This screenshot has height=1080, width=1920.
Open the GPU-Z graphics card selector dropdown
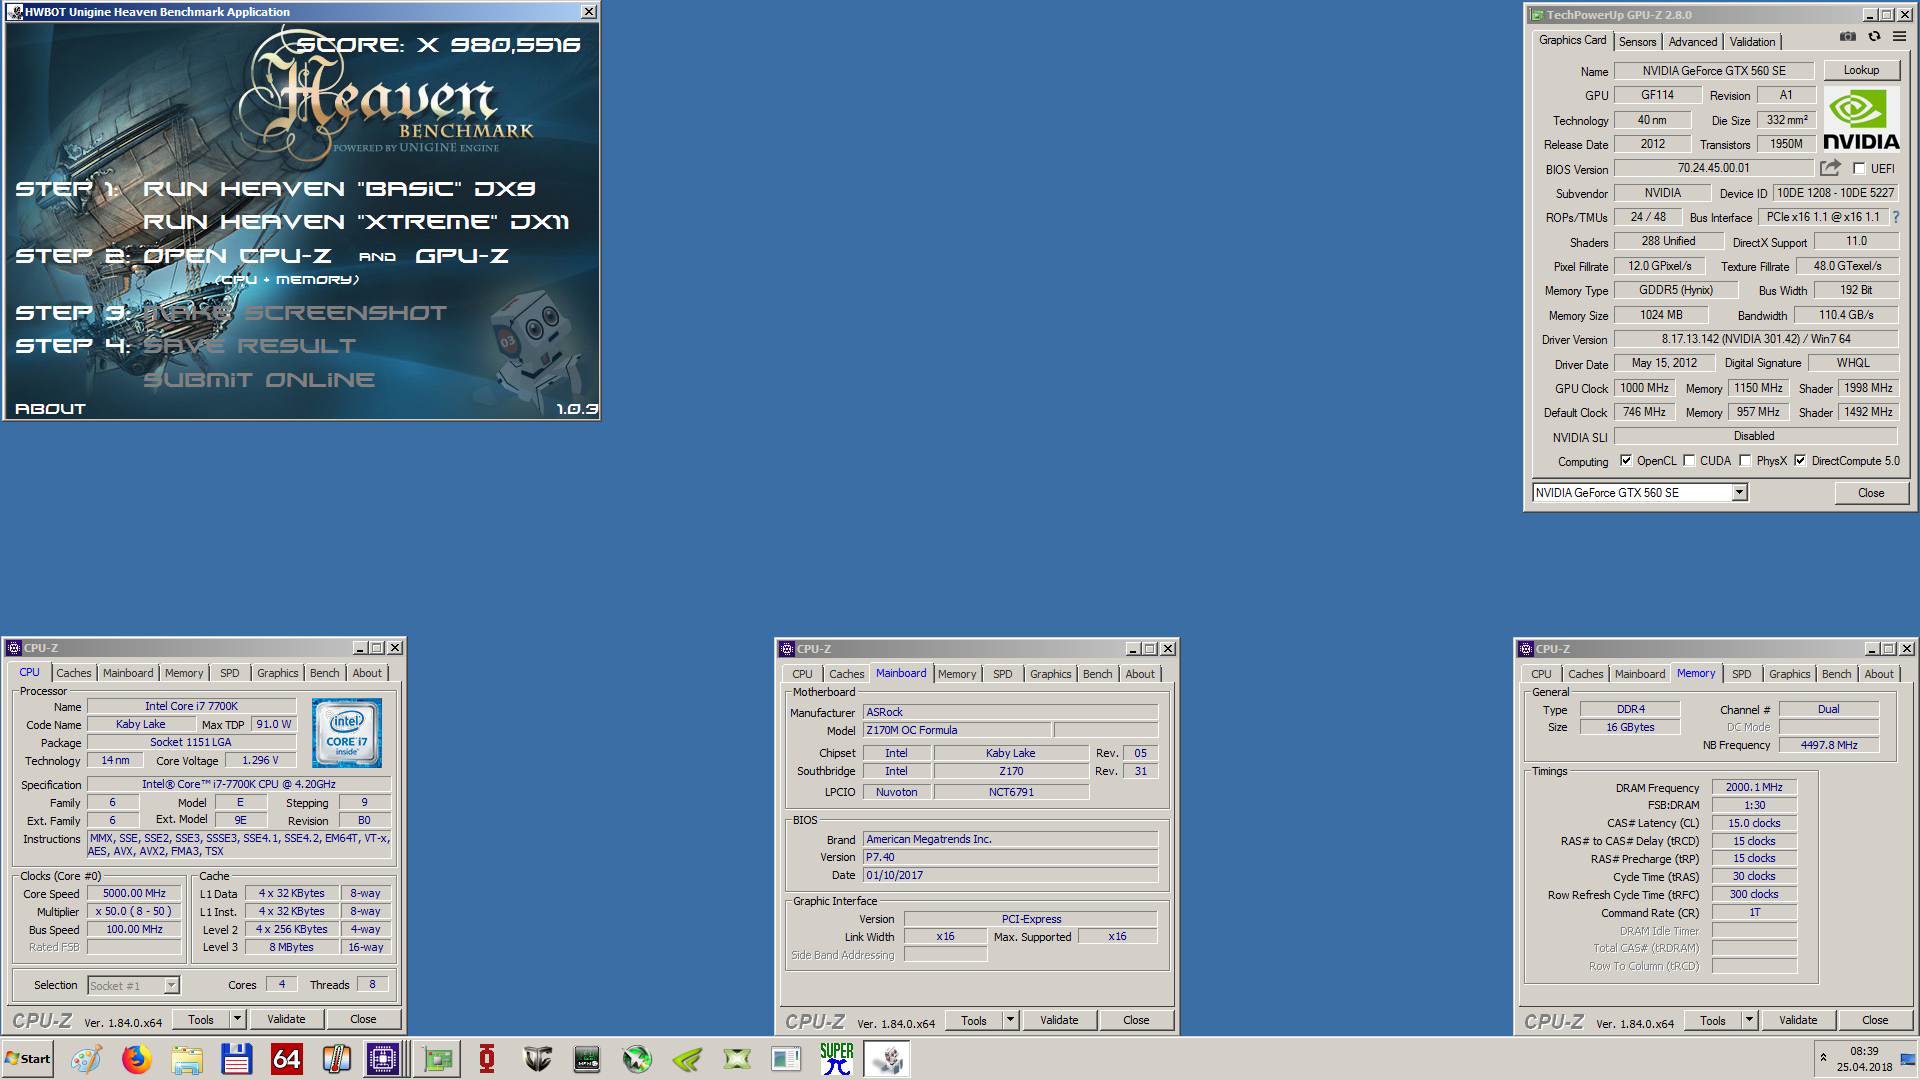1739,492
